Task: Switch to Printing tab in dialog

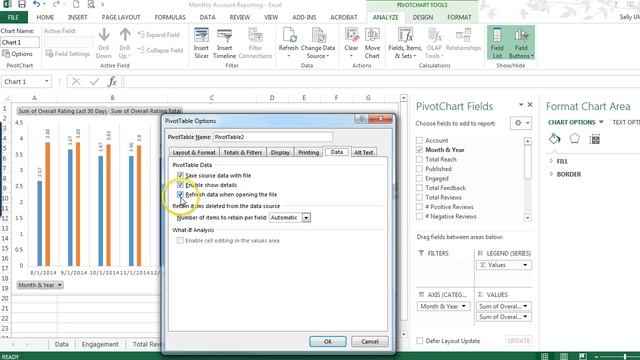Action: tap(308, 152)
